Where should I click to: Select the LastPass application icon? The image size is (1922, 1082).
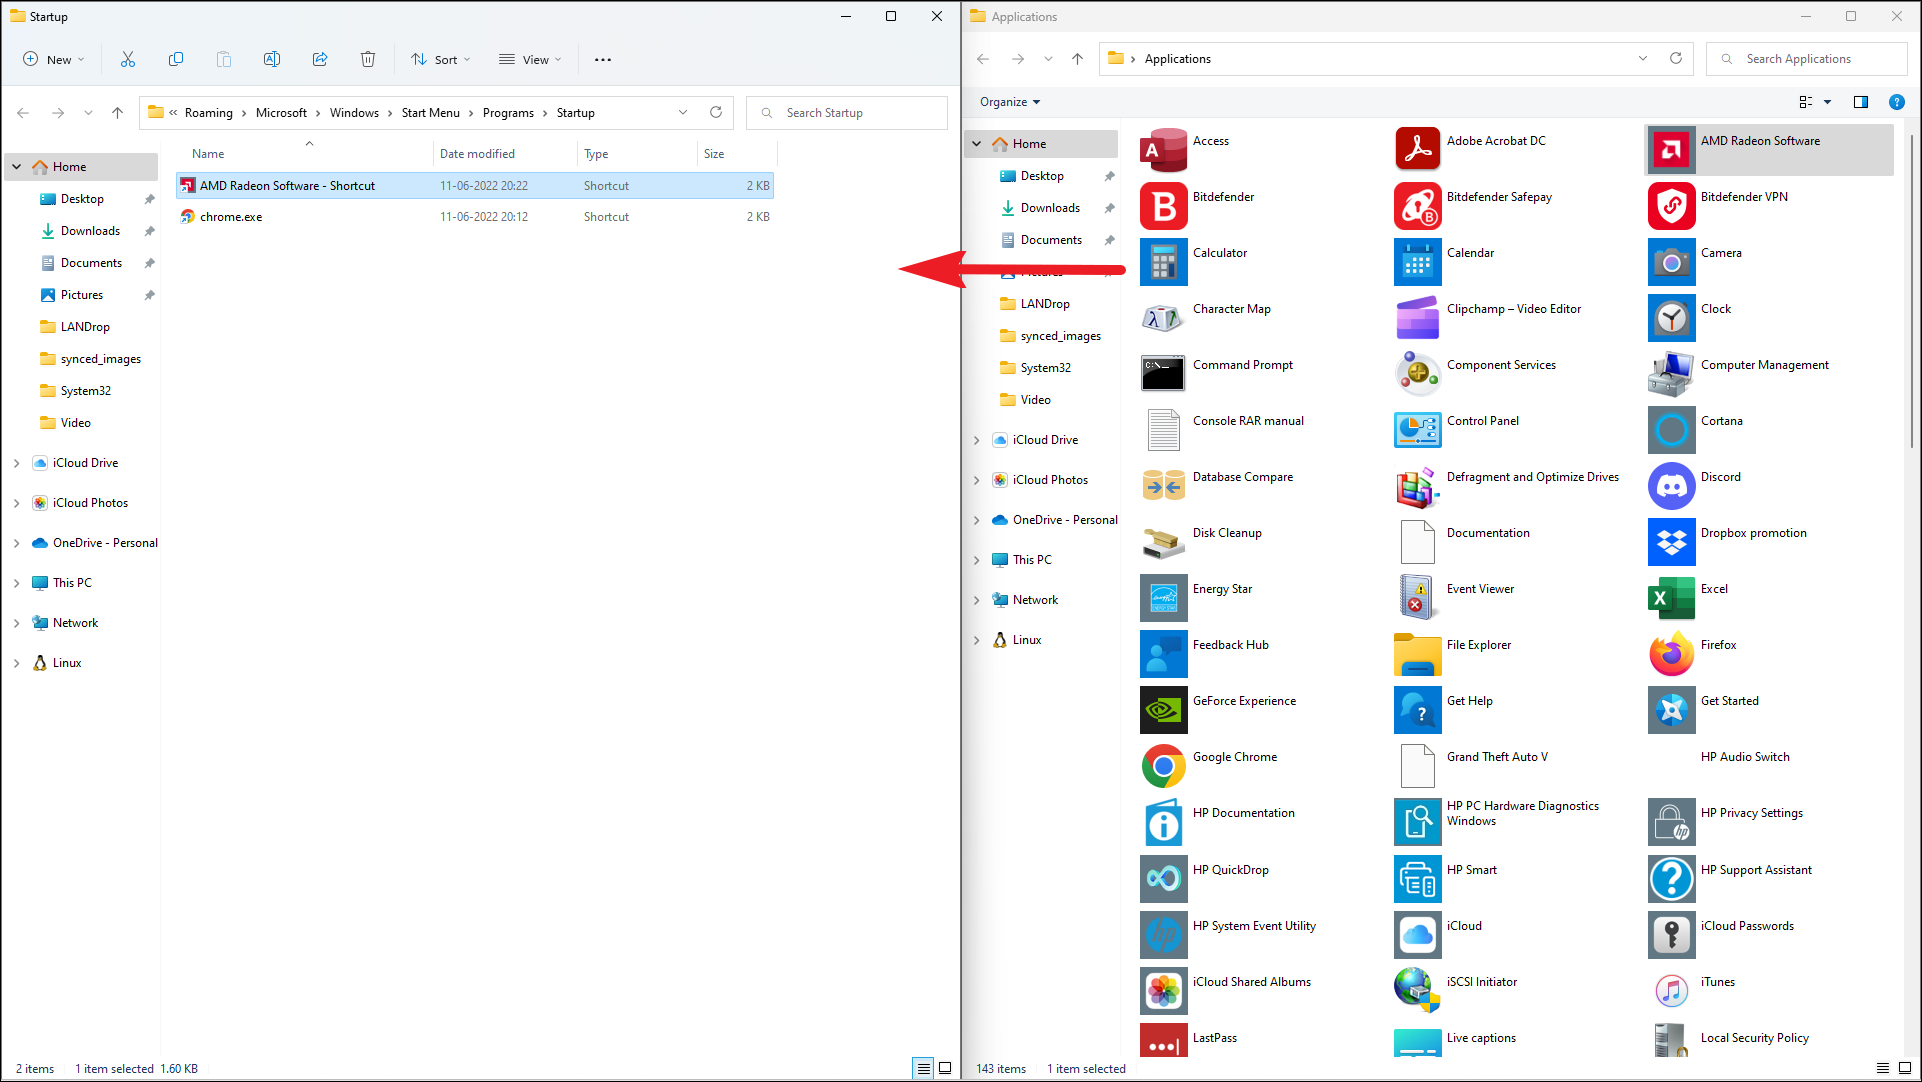pos(1163,1040)
